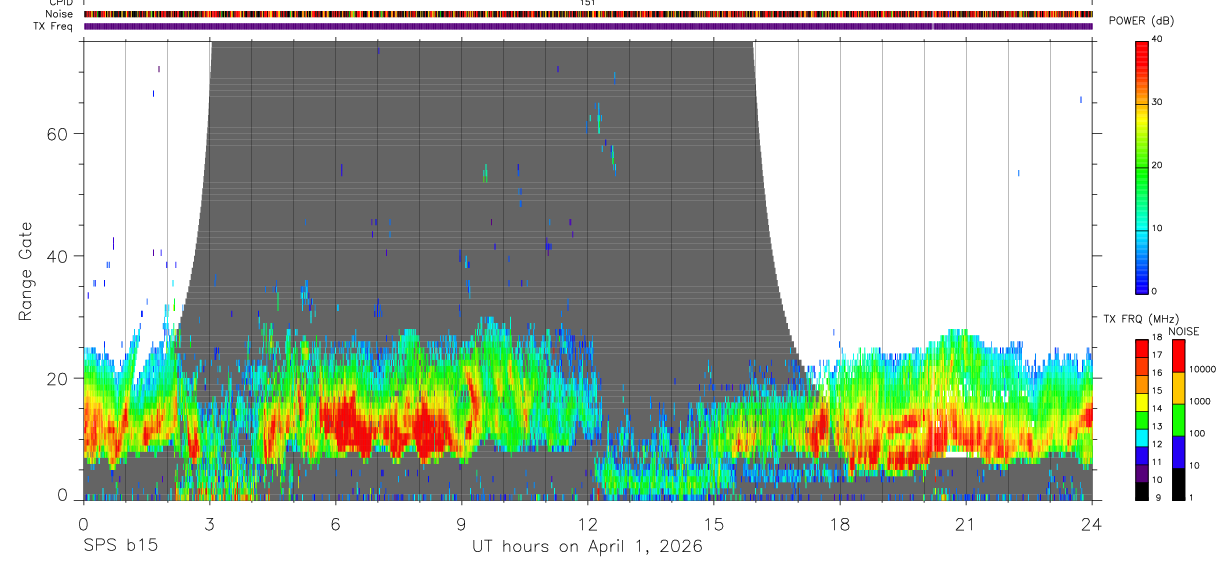1228x567 pixels.
Task: Click the green middle of power colorbar
Action: pos(1141,166)
